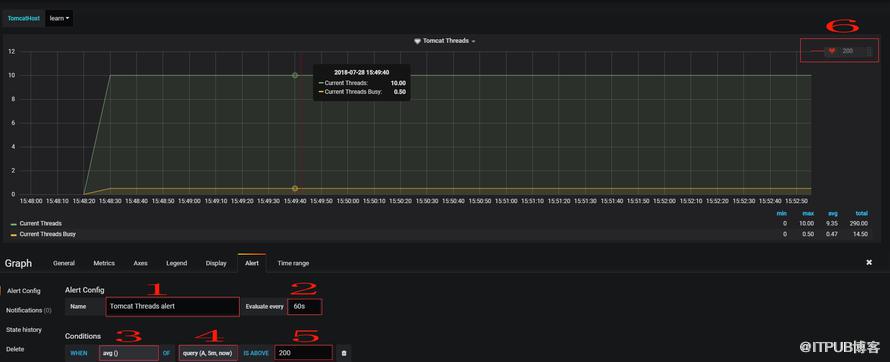
Task: Click the 14.50 total value for Current Threads Busy
Action: point(861,234)
